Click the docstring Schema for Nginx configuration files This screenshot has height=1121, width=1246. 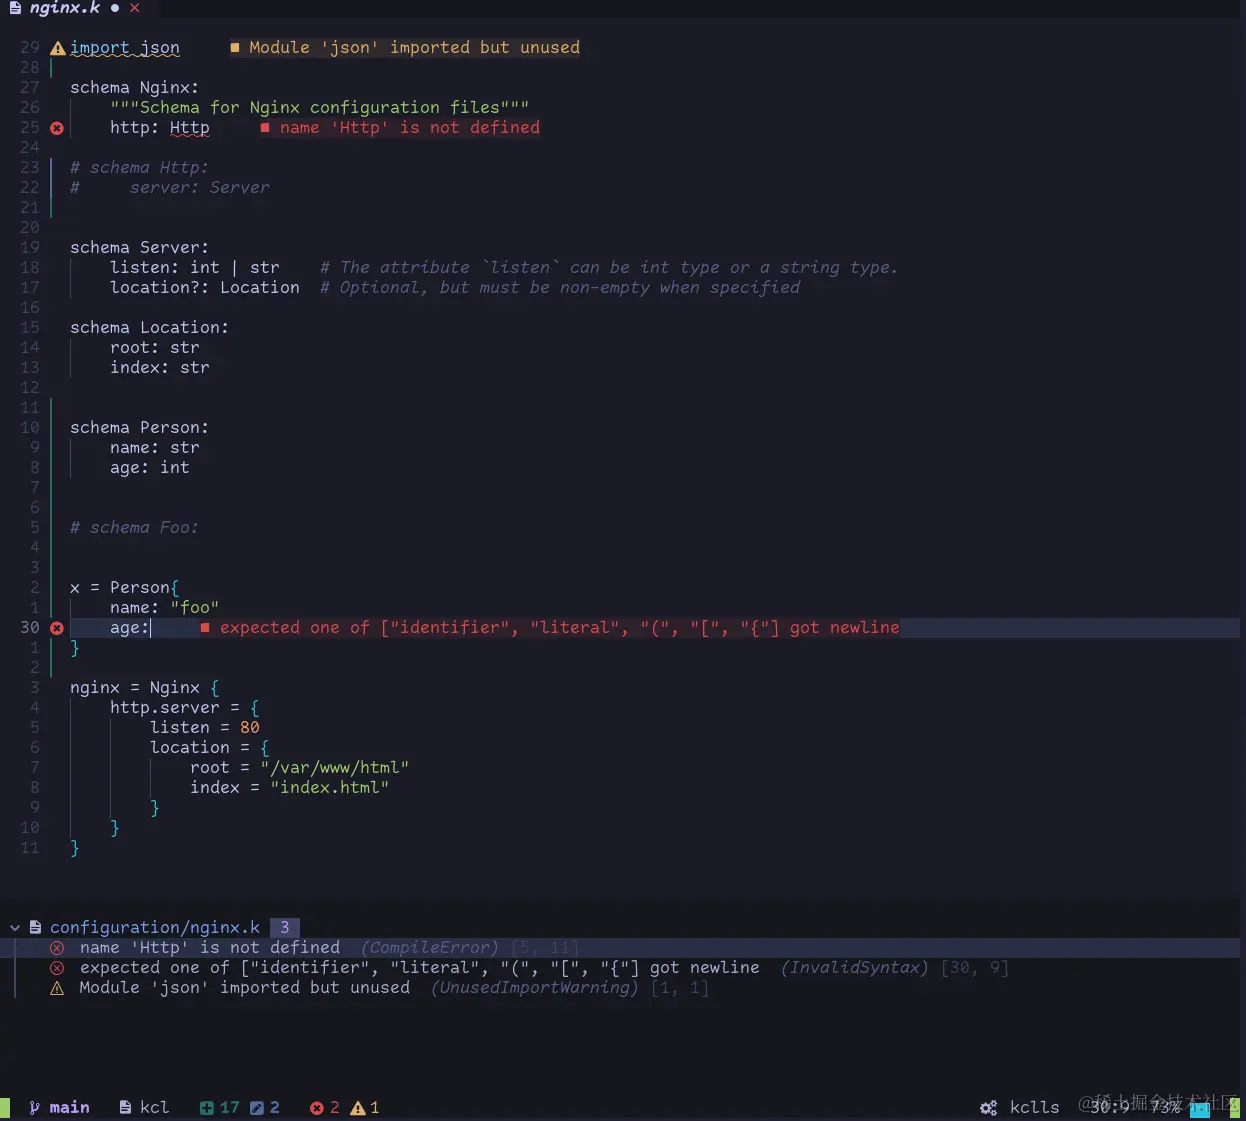[x=320, y=108]
